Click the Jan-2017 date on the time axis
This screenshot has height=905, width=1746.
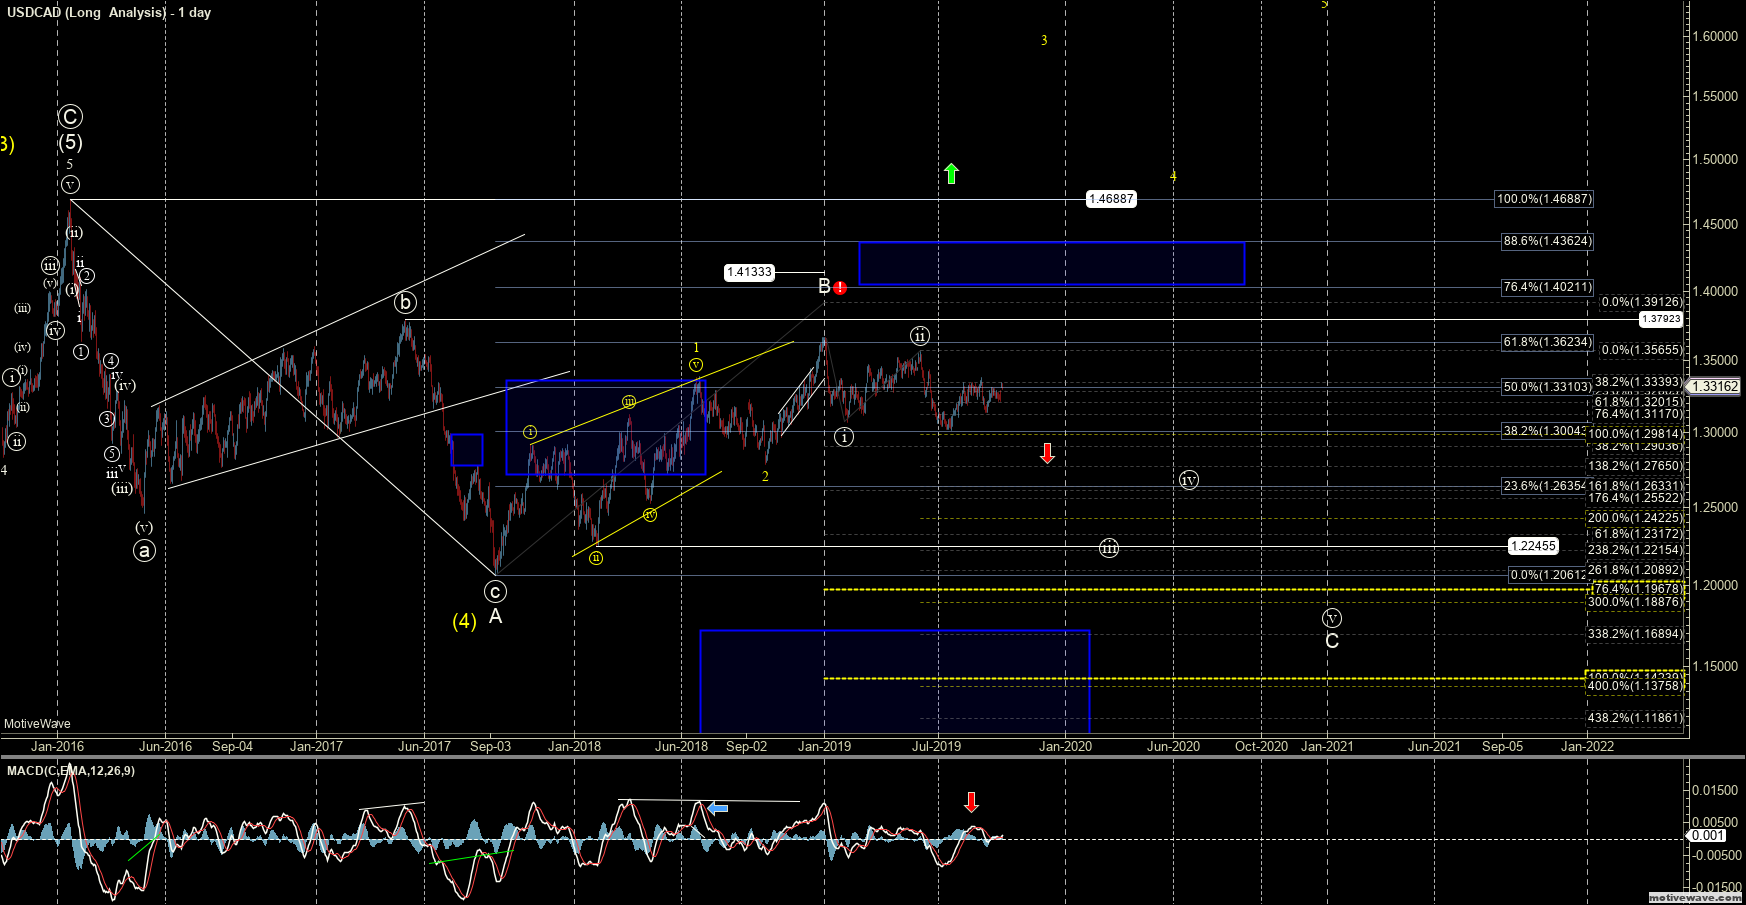[x=316, y=746]
